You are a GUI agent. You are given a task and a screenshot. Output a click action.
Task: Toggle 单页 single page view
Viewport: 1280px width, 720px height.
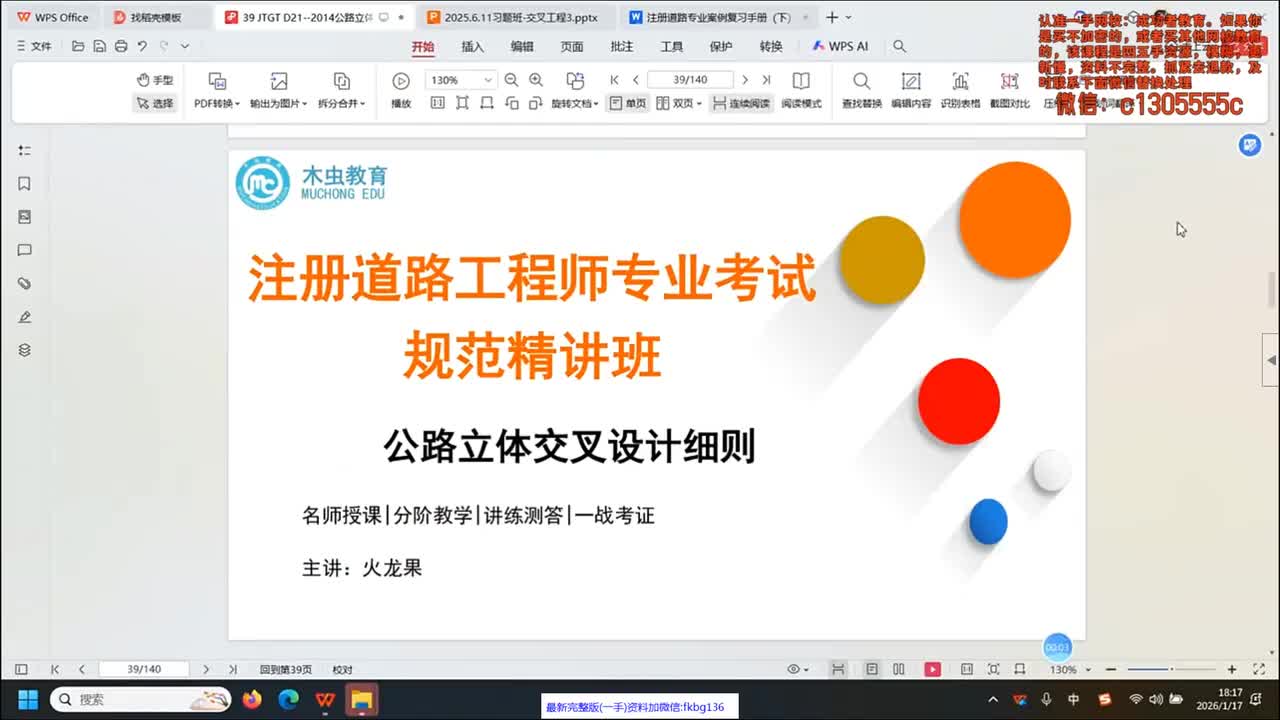pyautogui.click(x=627, y=103)
